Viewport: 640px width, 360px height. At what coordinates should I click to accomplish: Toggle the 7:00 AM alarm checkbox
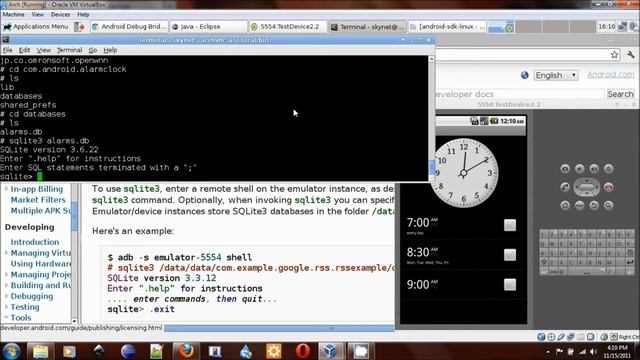(510, 225)
